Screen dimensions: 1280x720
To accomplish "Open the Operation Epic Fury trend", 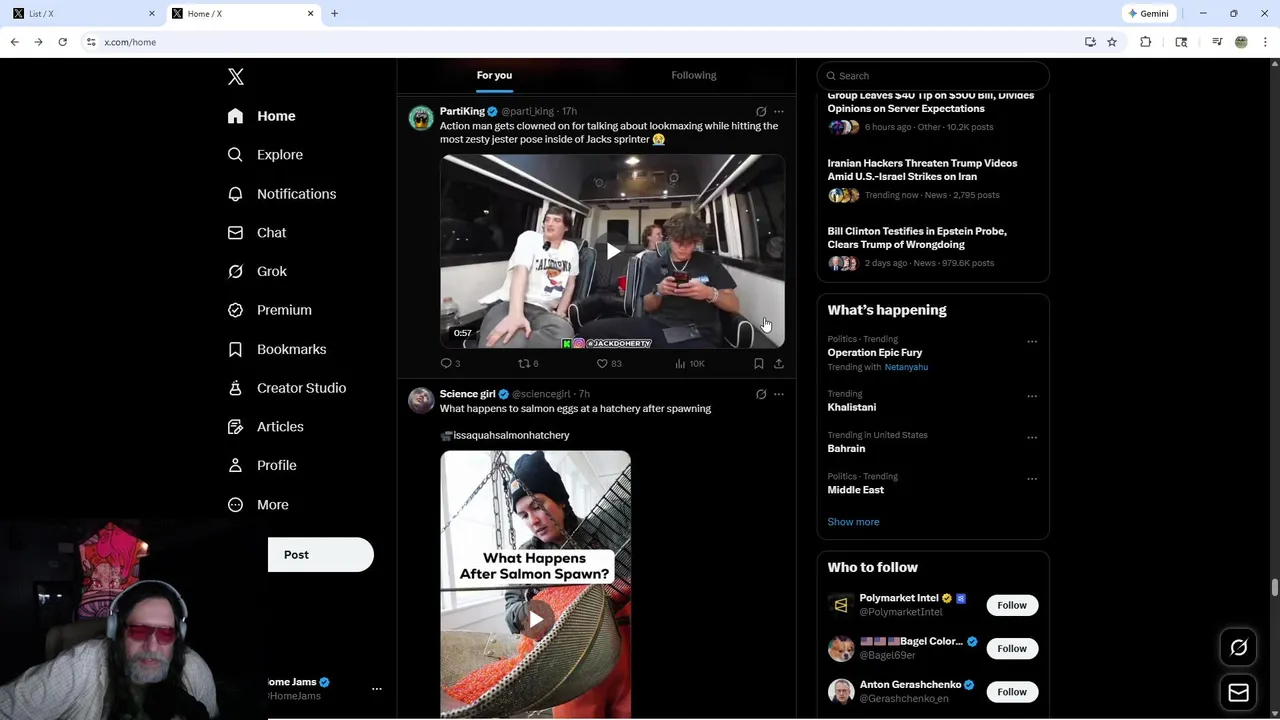I will pyautogui.click(x=875, y=353).
